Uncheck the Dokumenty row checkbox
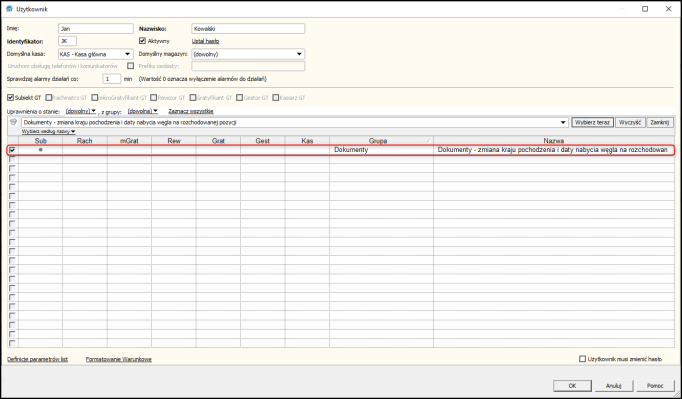This screenshot has width=682, height=399. [12, 150]
